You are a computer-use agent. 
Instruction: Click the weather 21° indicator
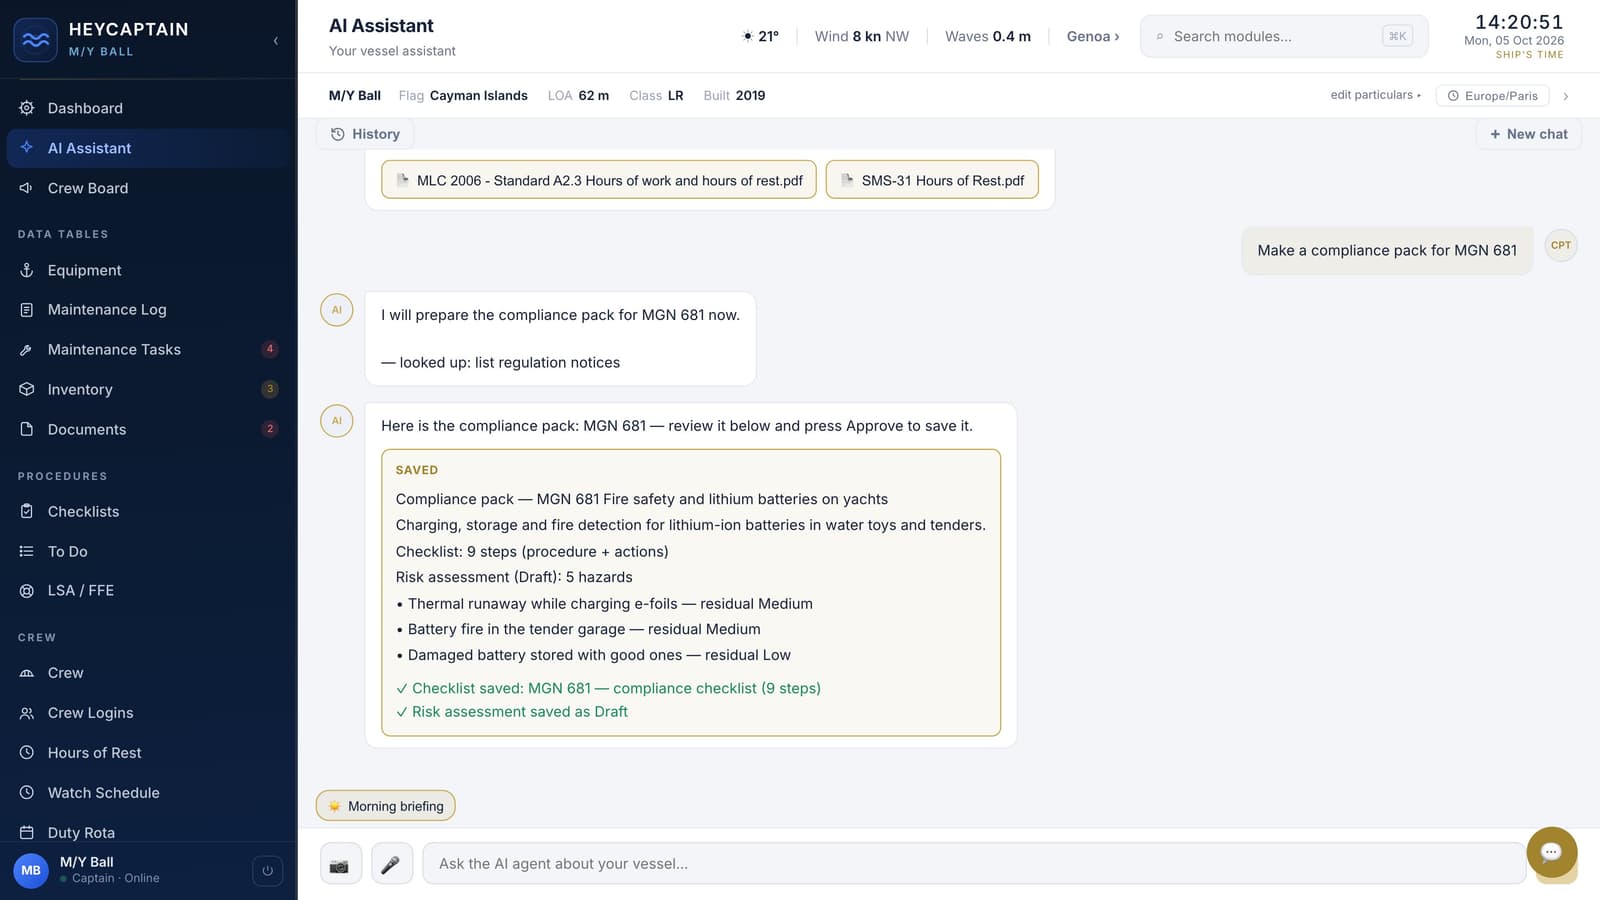pyautogui.click(x=760, y=37)
